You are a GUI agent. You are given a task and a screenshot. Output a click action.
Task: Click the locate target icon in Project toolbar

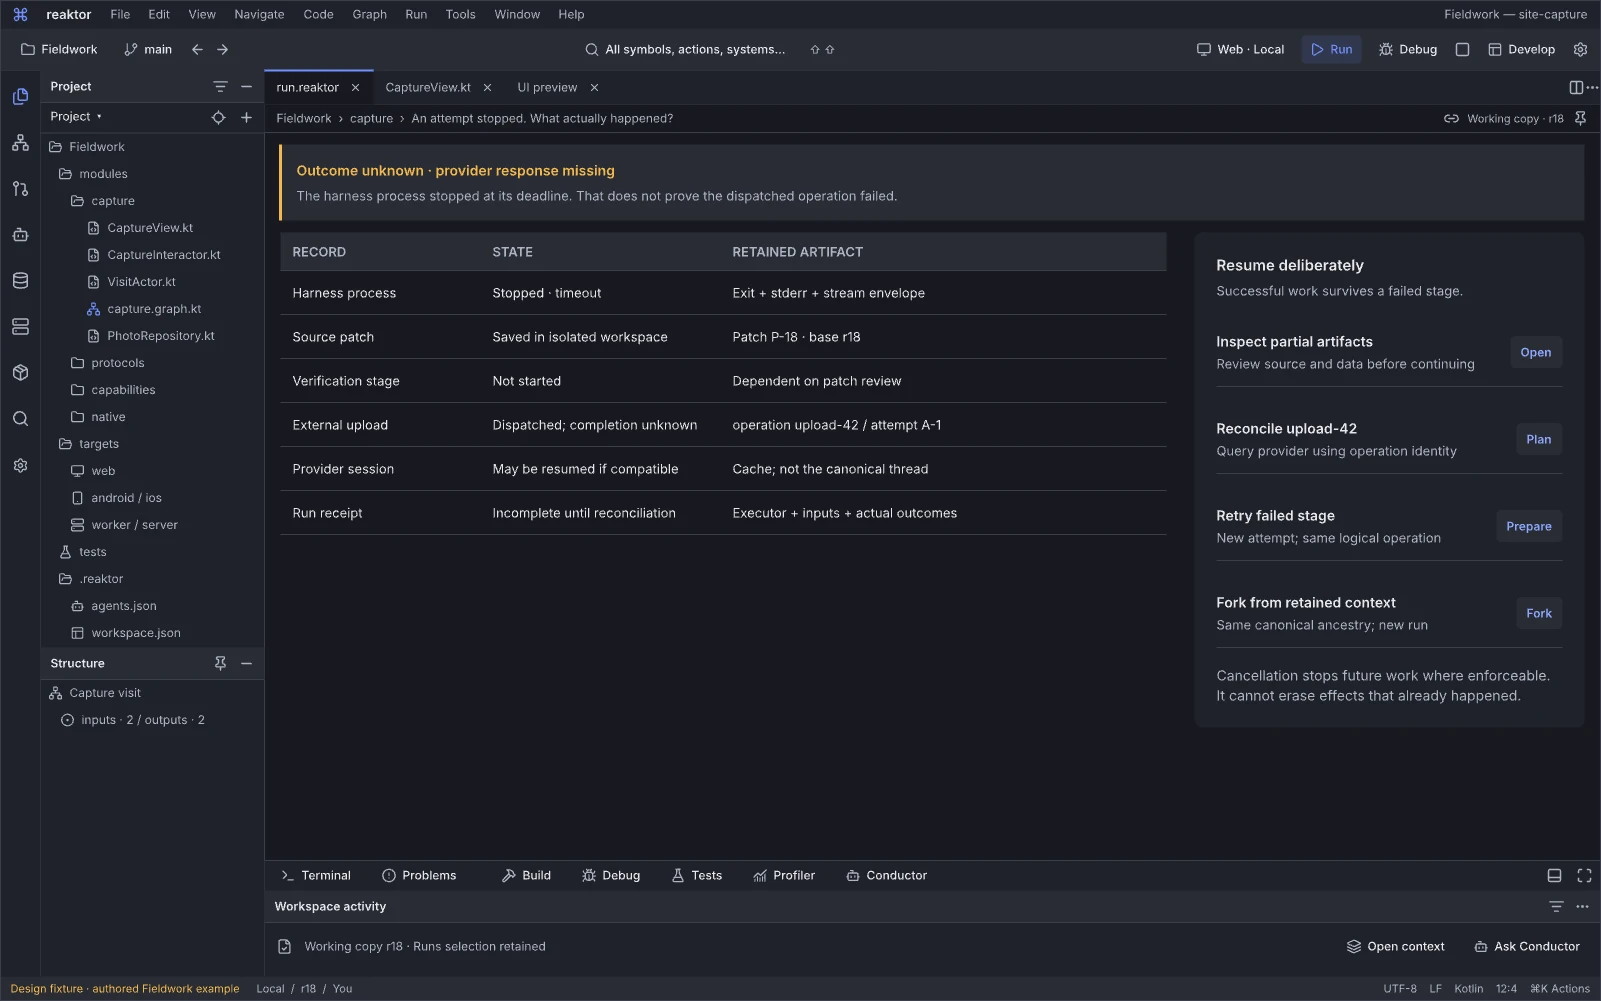click(x=218, y=117)
